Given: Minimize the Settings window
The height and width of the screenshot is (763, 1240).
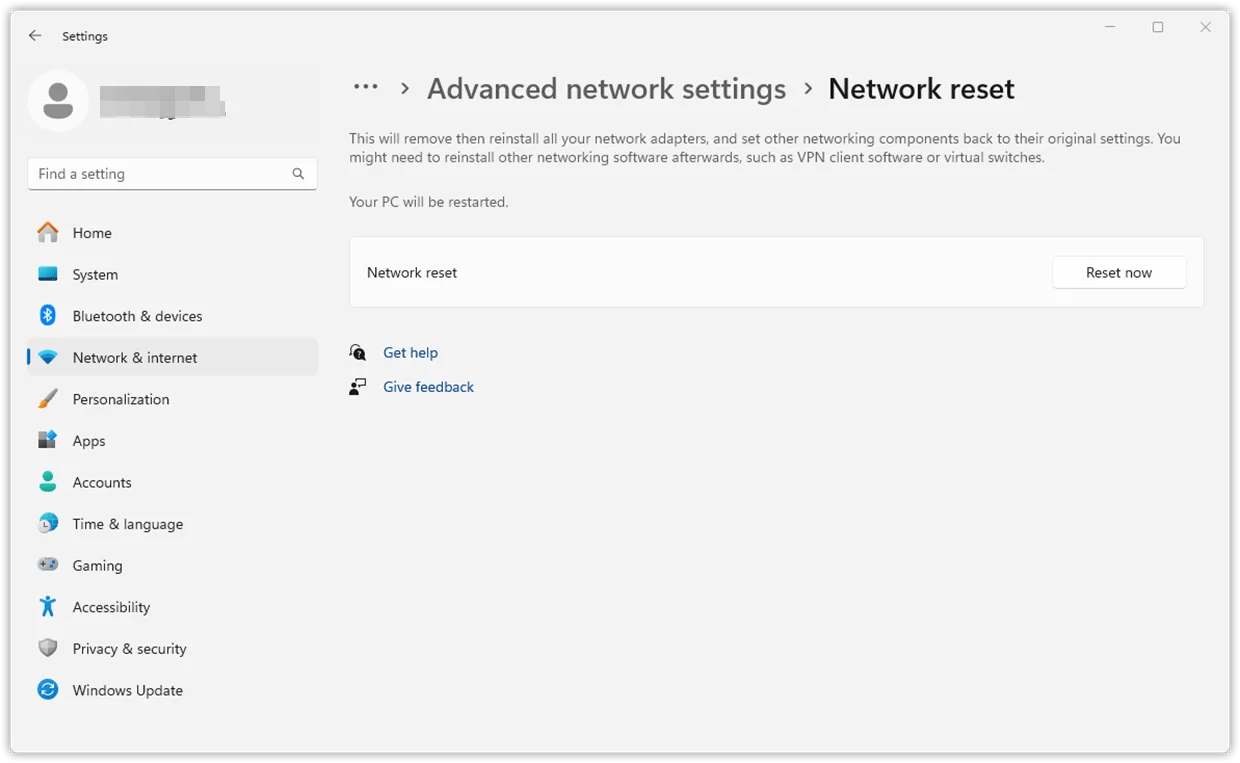Looking at the screenshot, I should click(1111, 28).
